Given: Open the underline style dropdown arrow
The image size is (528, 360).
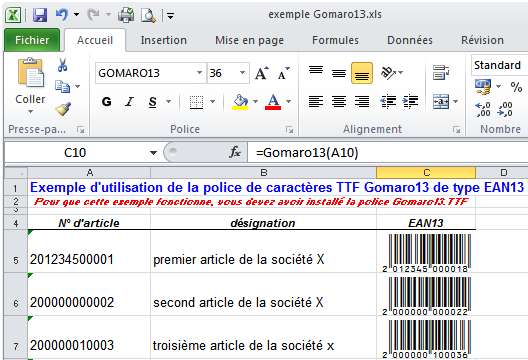Looking at the screenshot, I should (x=168, y=101).
